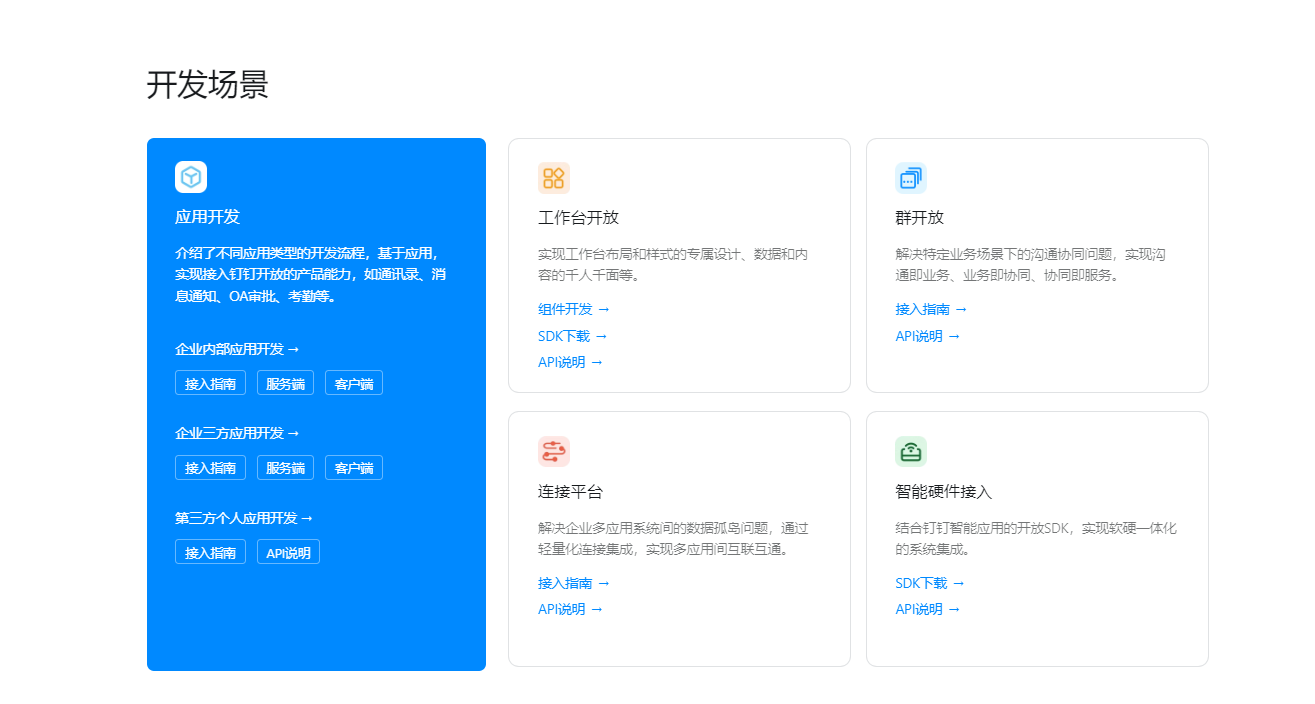Open API说明 link in 连接平台 card
This screenshot has height=704, width=1315.
click(571, 609)
